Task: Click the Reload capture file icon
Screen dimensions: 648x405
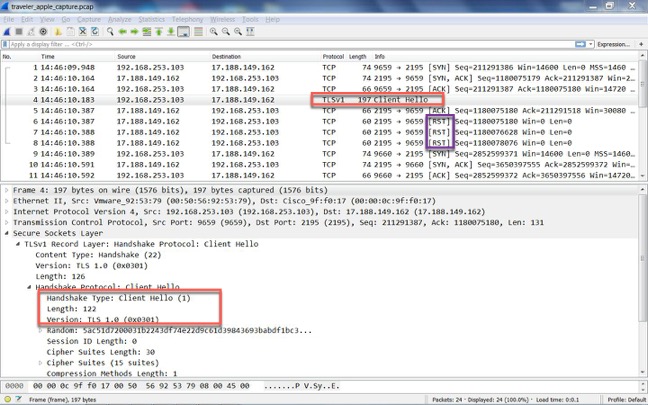Action: (x=95, y=32)
